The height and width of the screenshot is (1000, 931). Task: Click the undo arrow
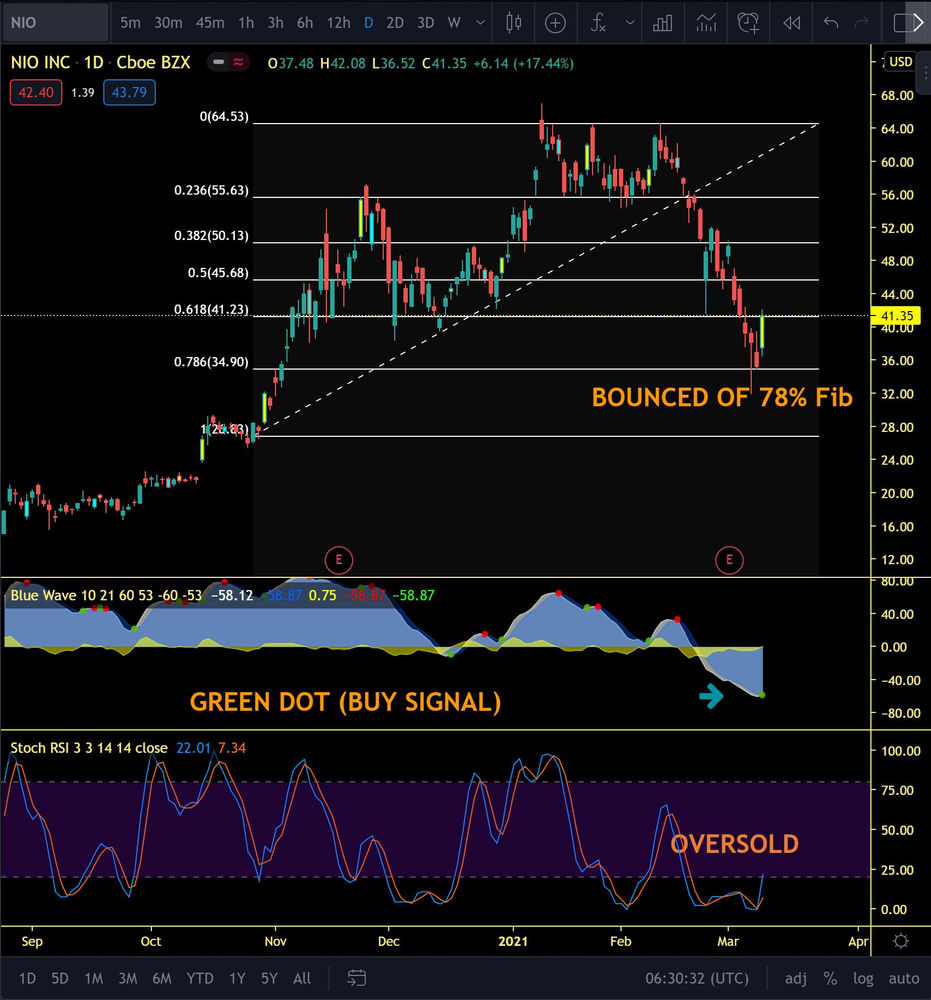[830, 23]
